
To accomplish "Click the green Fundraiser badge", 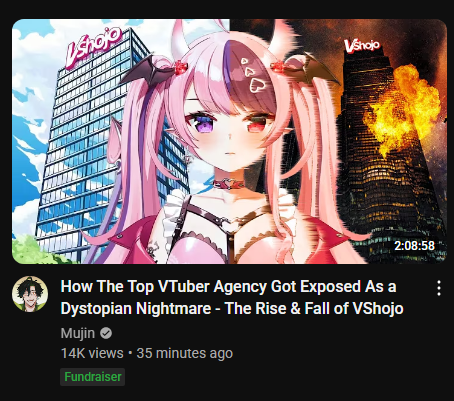I will point(93,377).
